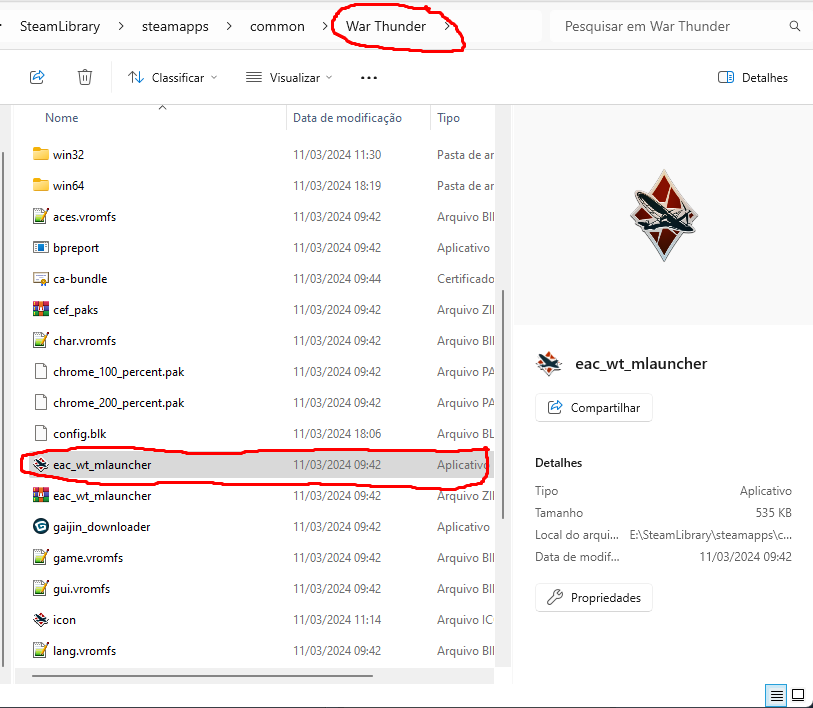Click the Delete trash can icon

[x=85, y=77]
